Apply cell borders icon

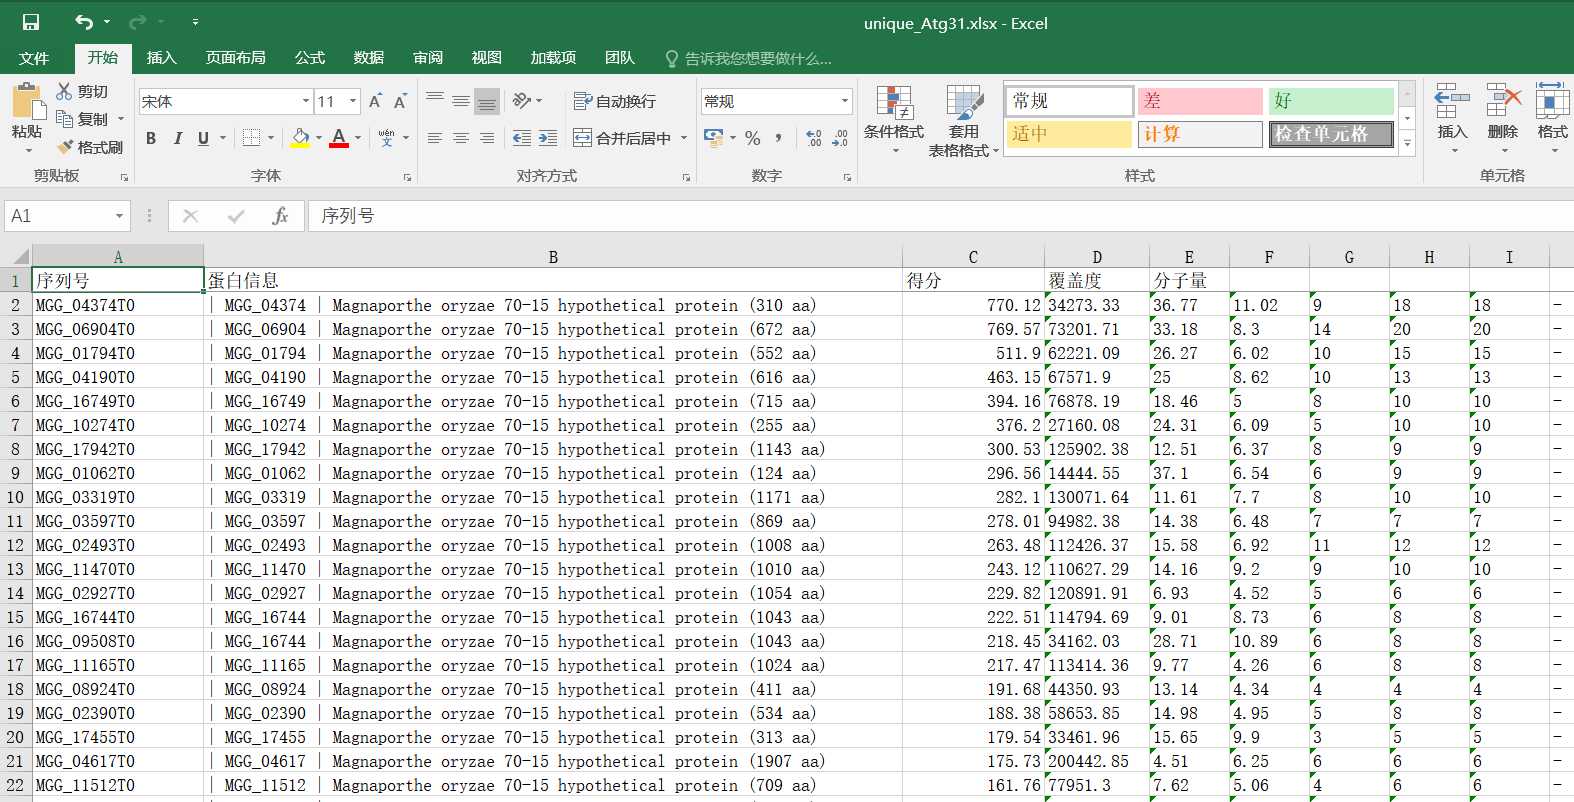[x=251, y=138]
